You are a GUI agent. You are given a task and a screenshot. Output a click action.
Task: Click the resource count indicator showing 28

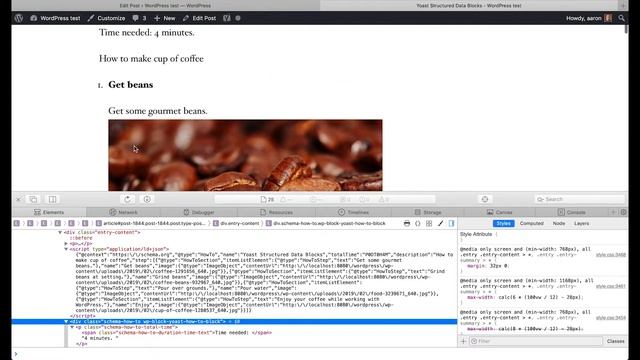coord(267,200)
